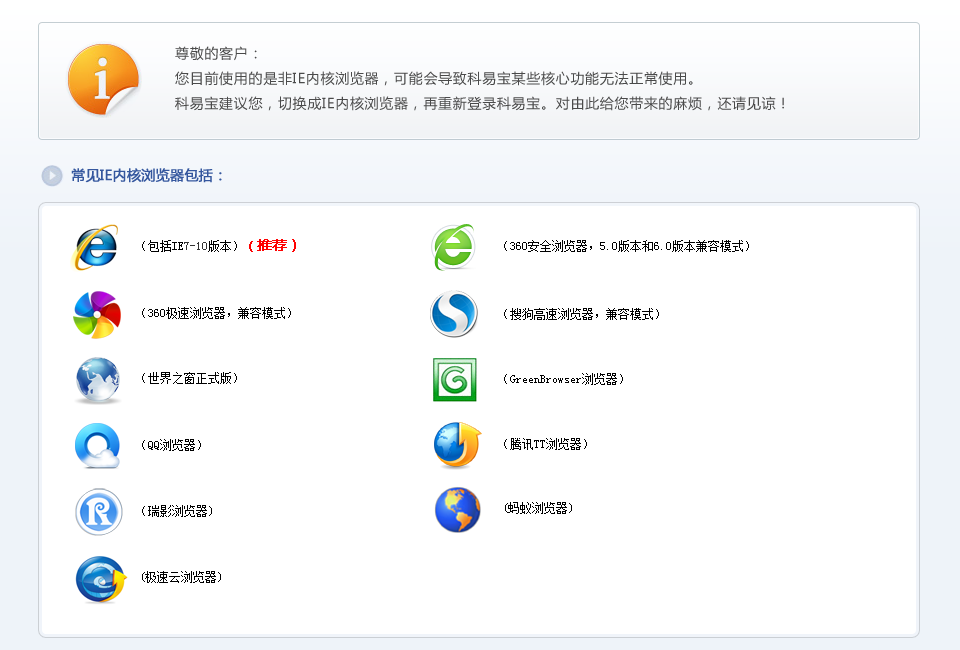Select the （瑞影浏览器） label
The width and height of the screenshot is (960, 650).
177,511
